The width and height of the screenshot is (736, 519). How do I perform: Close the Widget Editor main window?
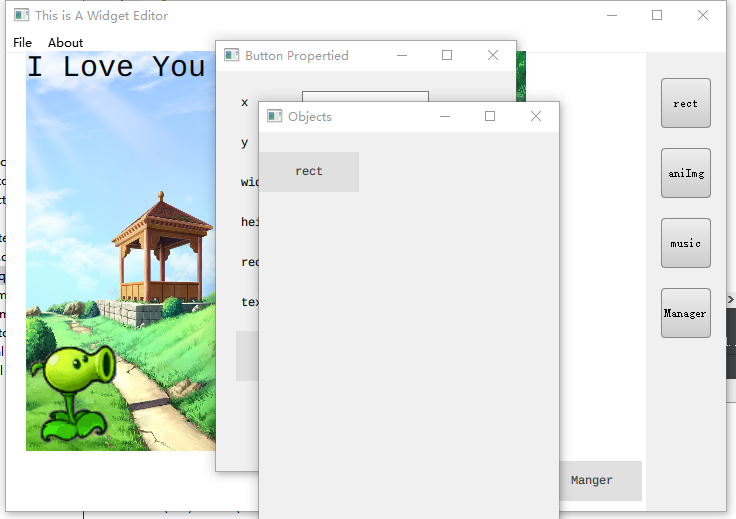[703, 15]
